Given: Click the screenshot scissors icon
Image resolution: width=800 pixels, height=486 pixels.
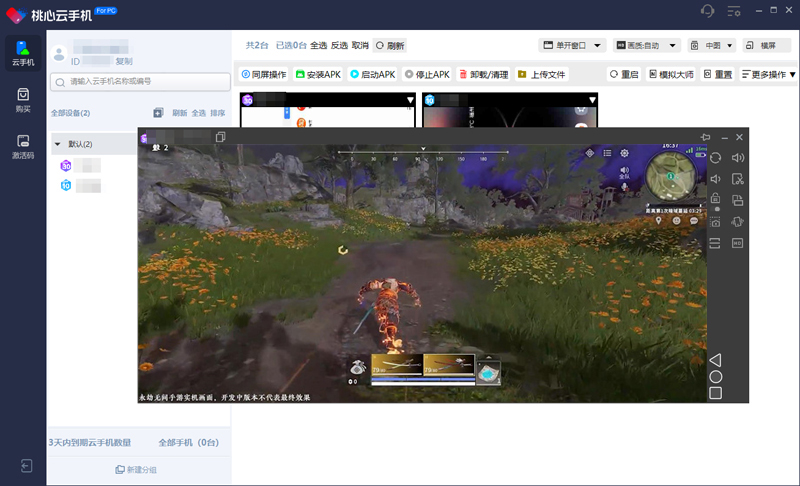Looking at the screenshot, I should (738, 179).
